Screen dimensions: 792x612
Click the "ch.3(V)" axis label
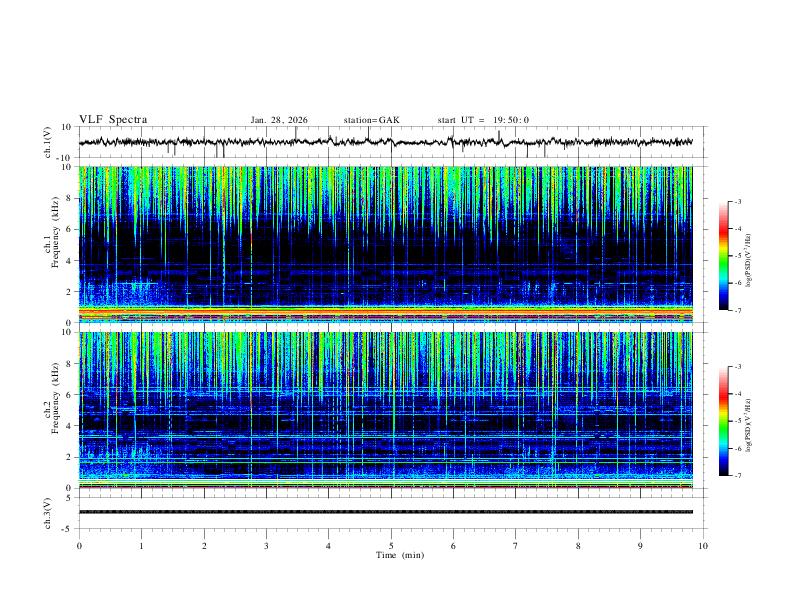pos(48,514)
